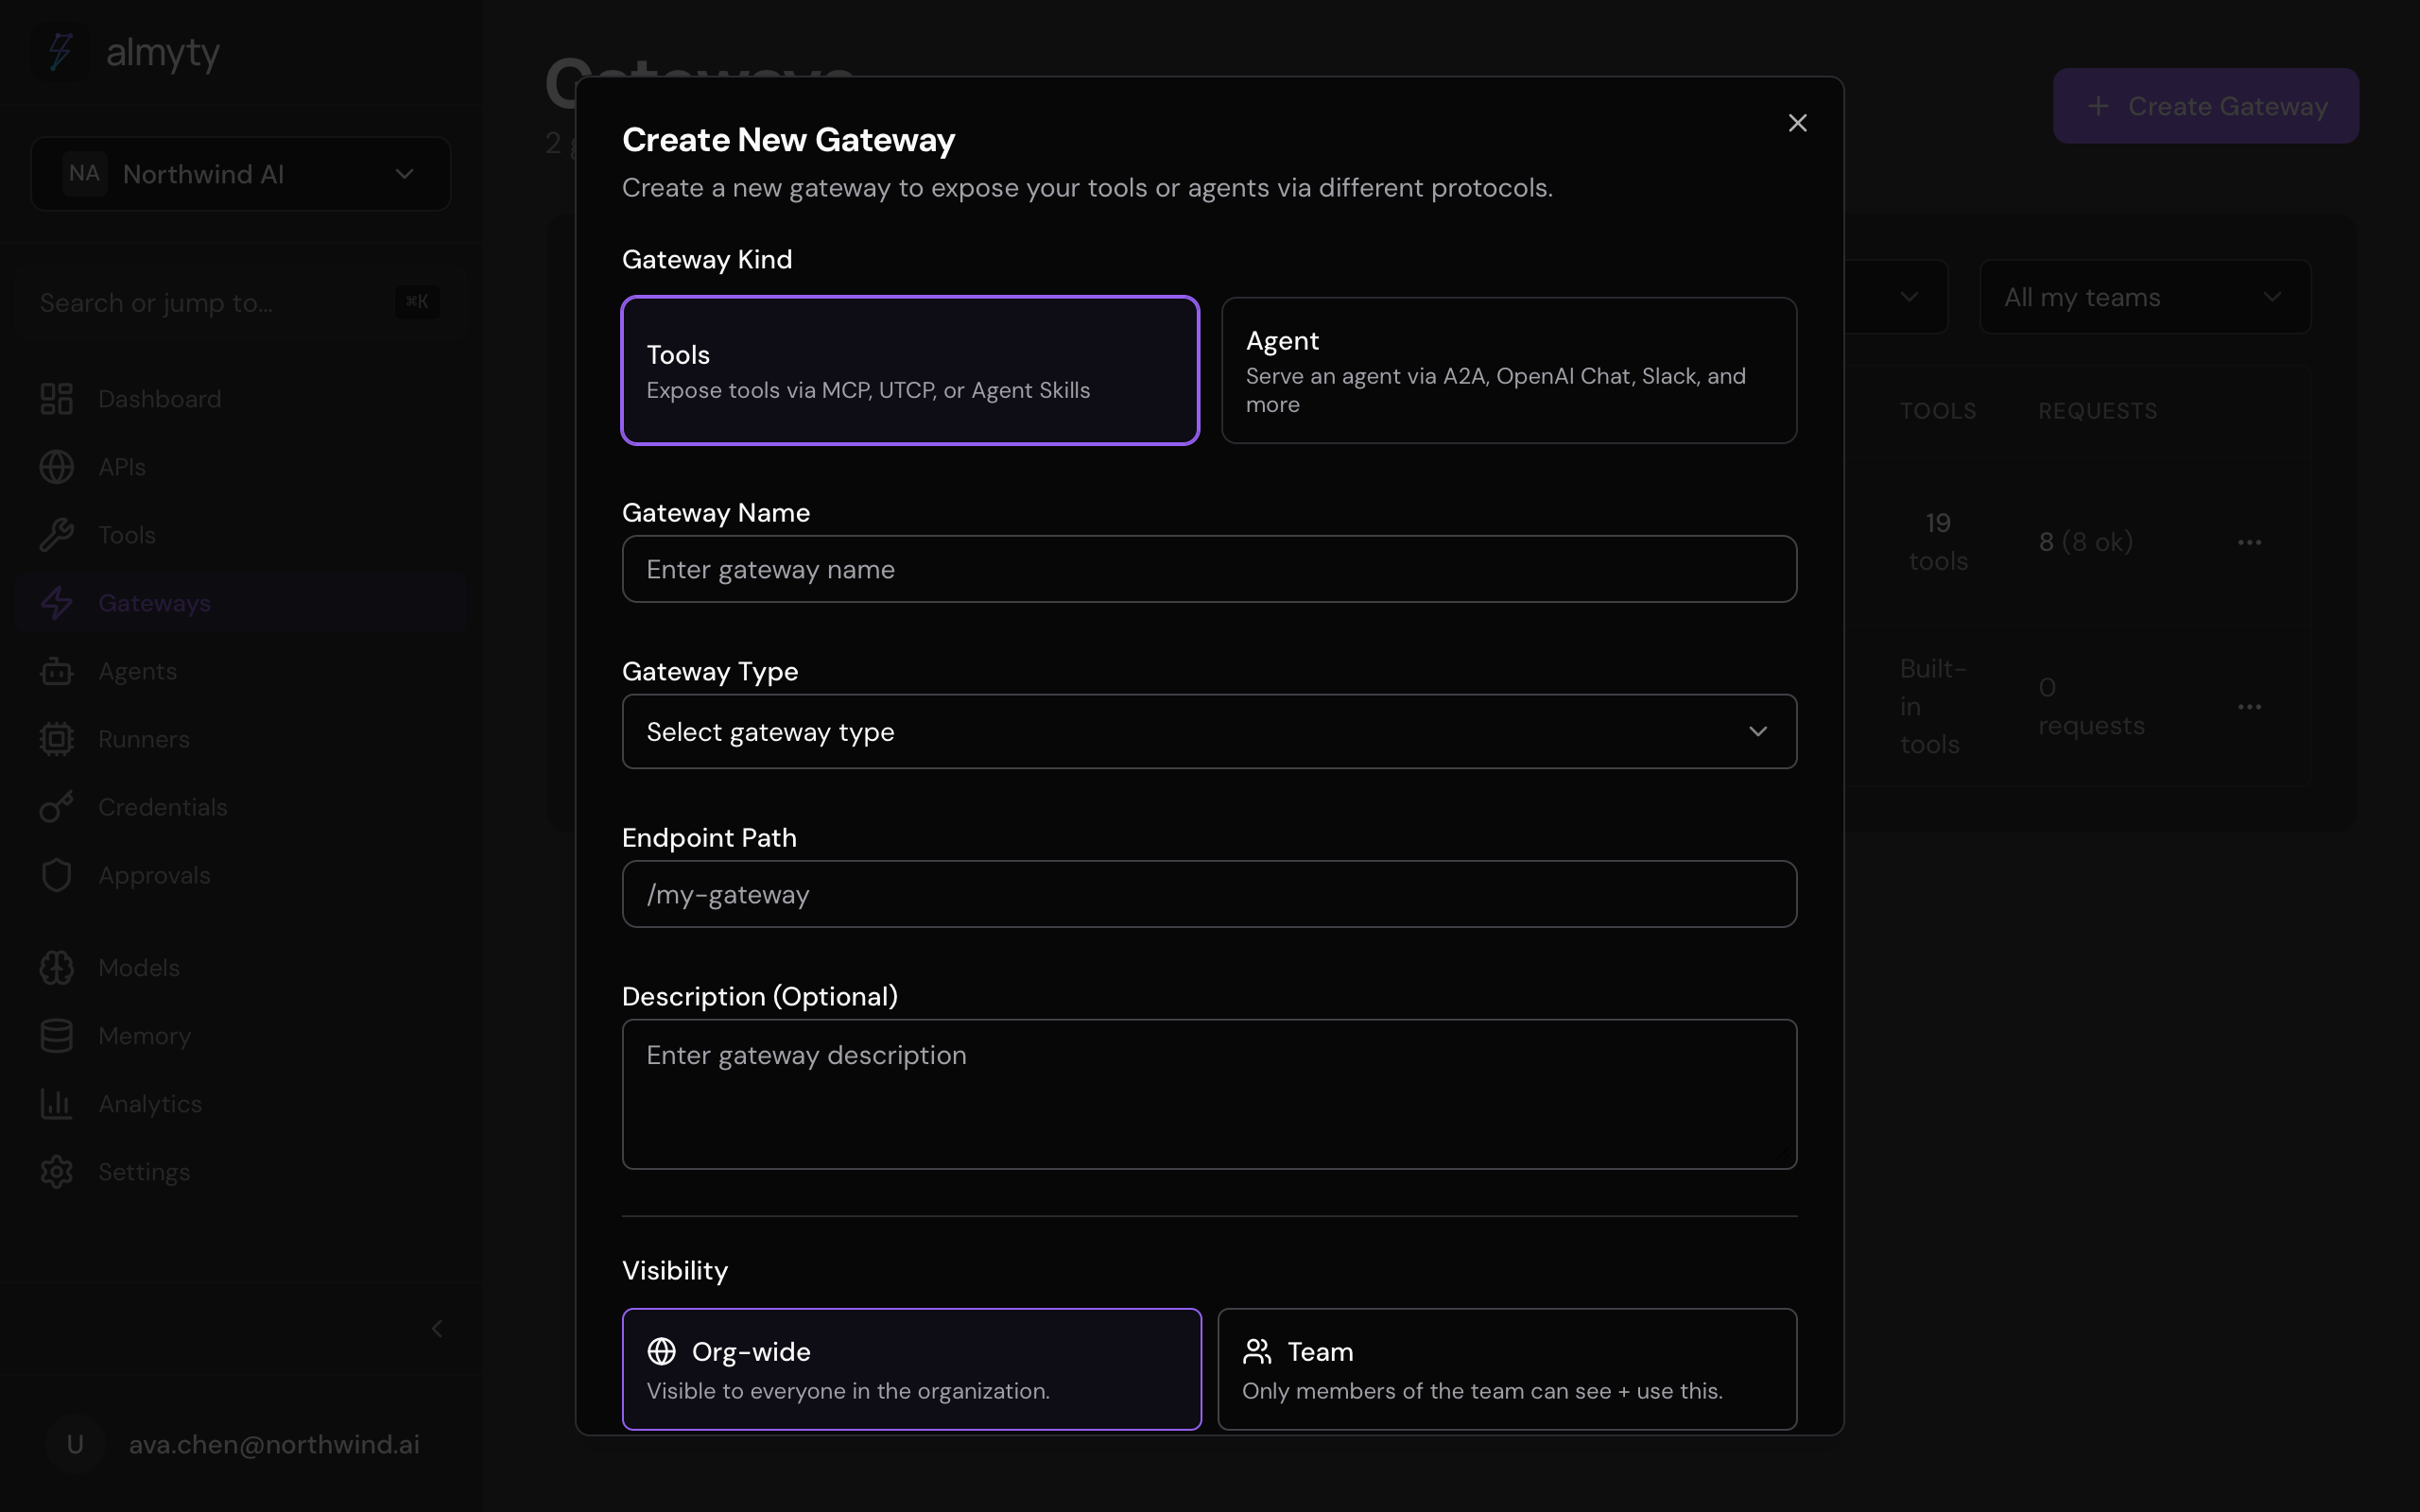Focus the Endpoint Path field

(1209, 894)
